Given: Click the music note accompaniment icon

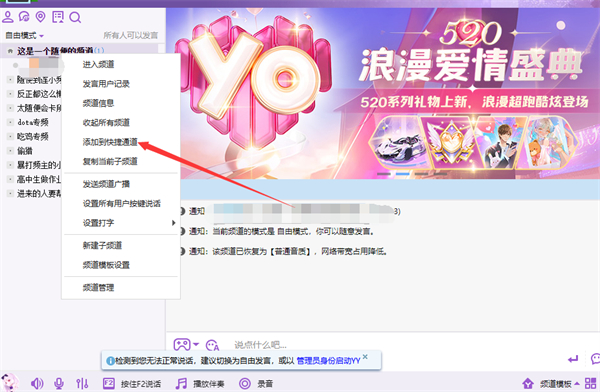Looking at the screenshot, I should (x=181, y=383).
